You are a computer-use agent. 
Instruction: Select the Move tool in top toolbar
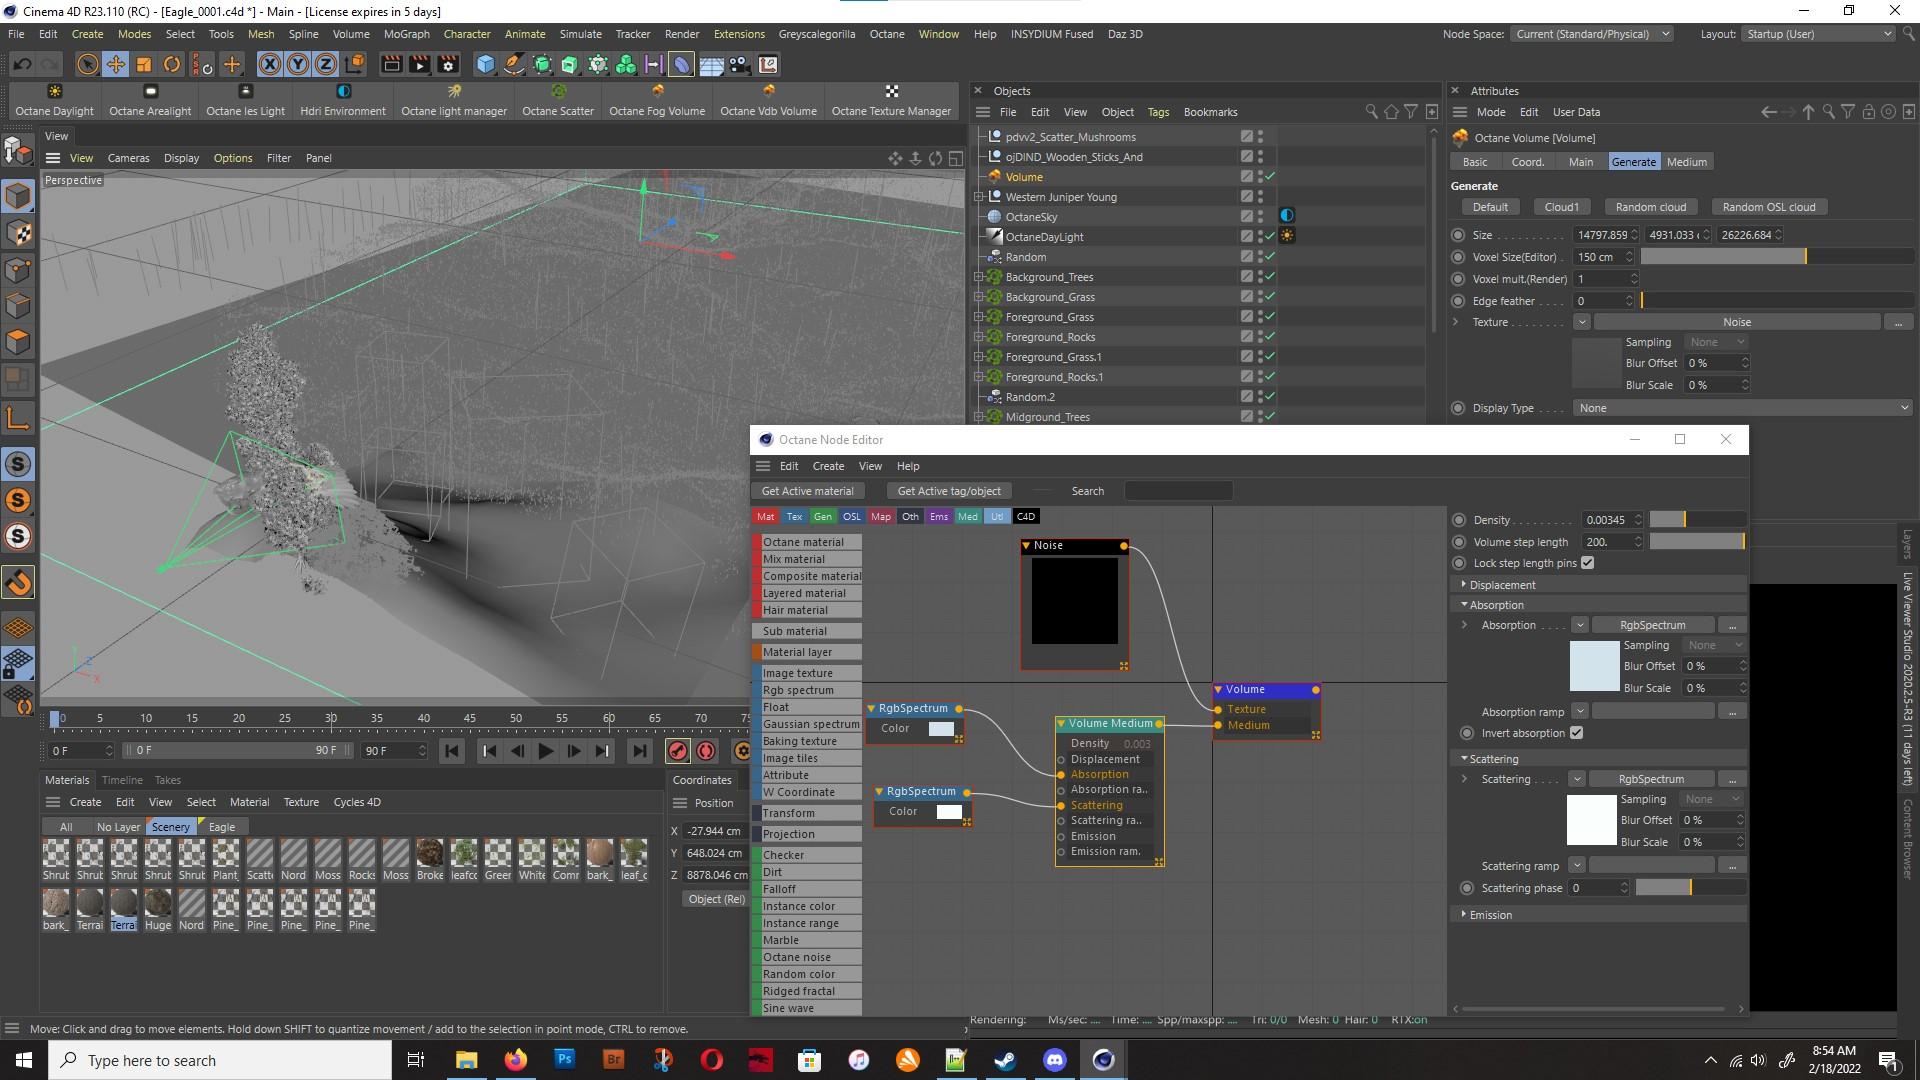(116, 65)
